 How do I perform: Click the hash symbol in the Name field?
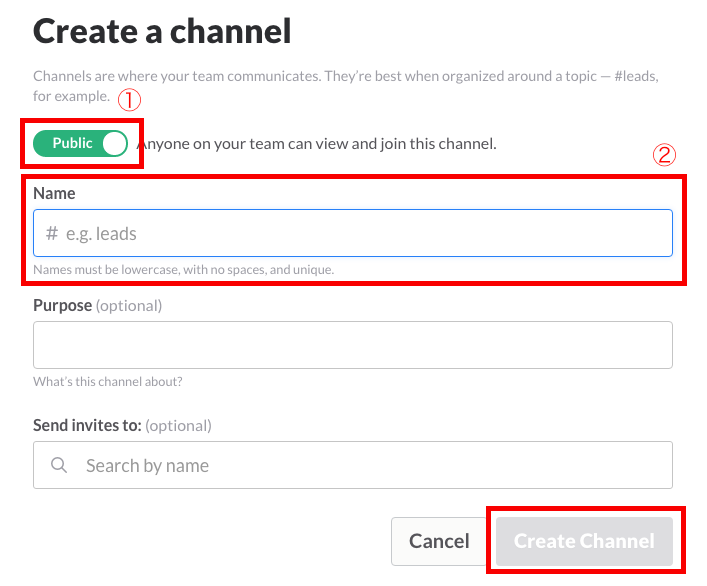point(52,234)
